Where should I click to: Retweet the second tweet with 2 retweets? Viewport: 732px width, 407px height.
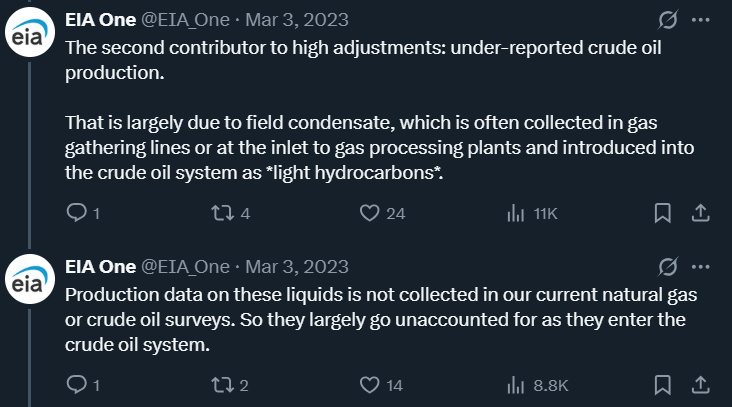click(224, 384)
